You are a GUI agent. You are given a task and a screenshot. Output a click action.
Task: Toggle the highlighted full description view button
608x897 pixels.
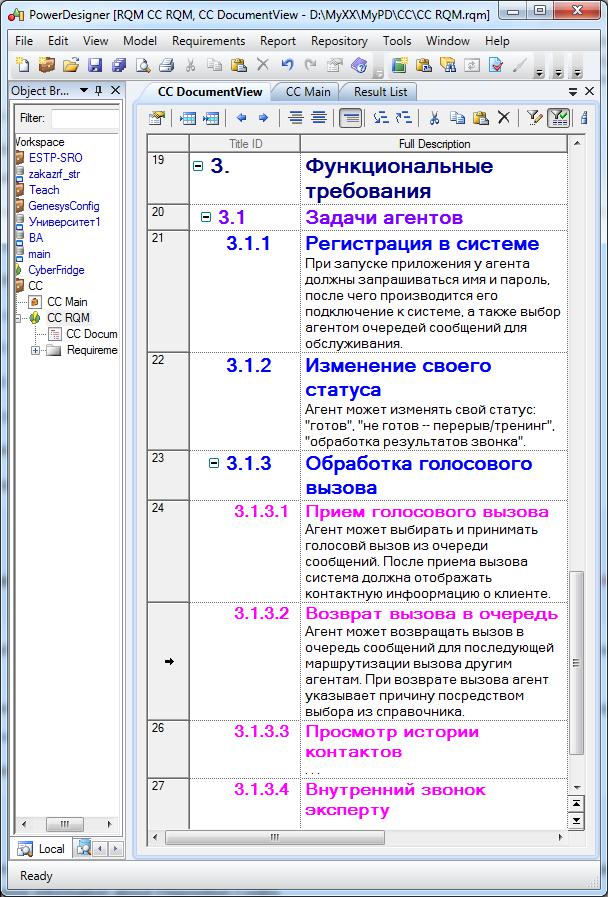click(x=351, y=118)
